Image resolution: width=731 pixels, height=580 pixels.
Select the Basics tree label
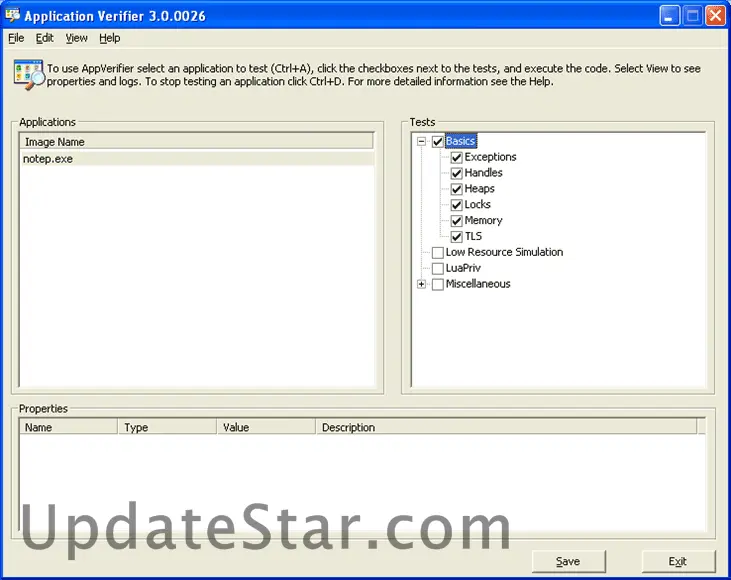(x=461, y=141)
